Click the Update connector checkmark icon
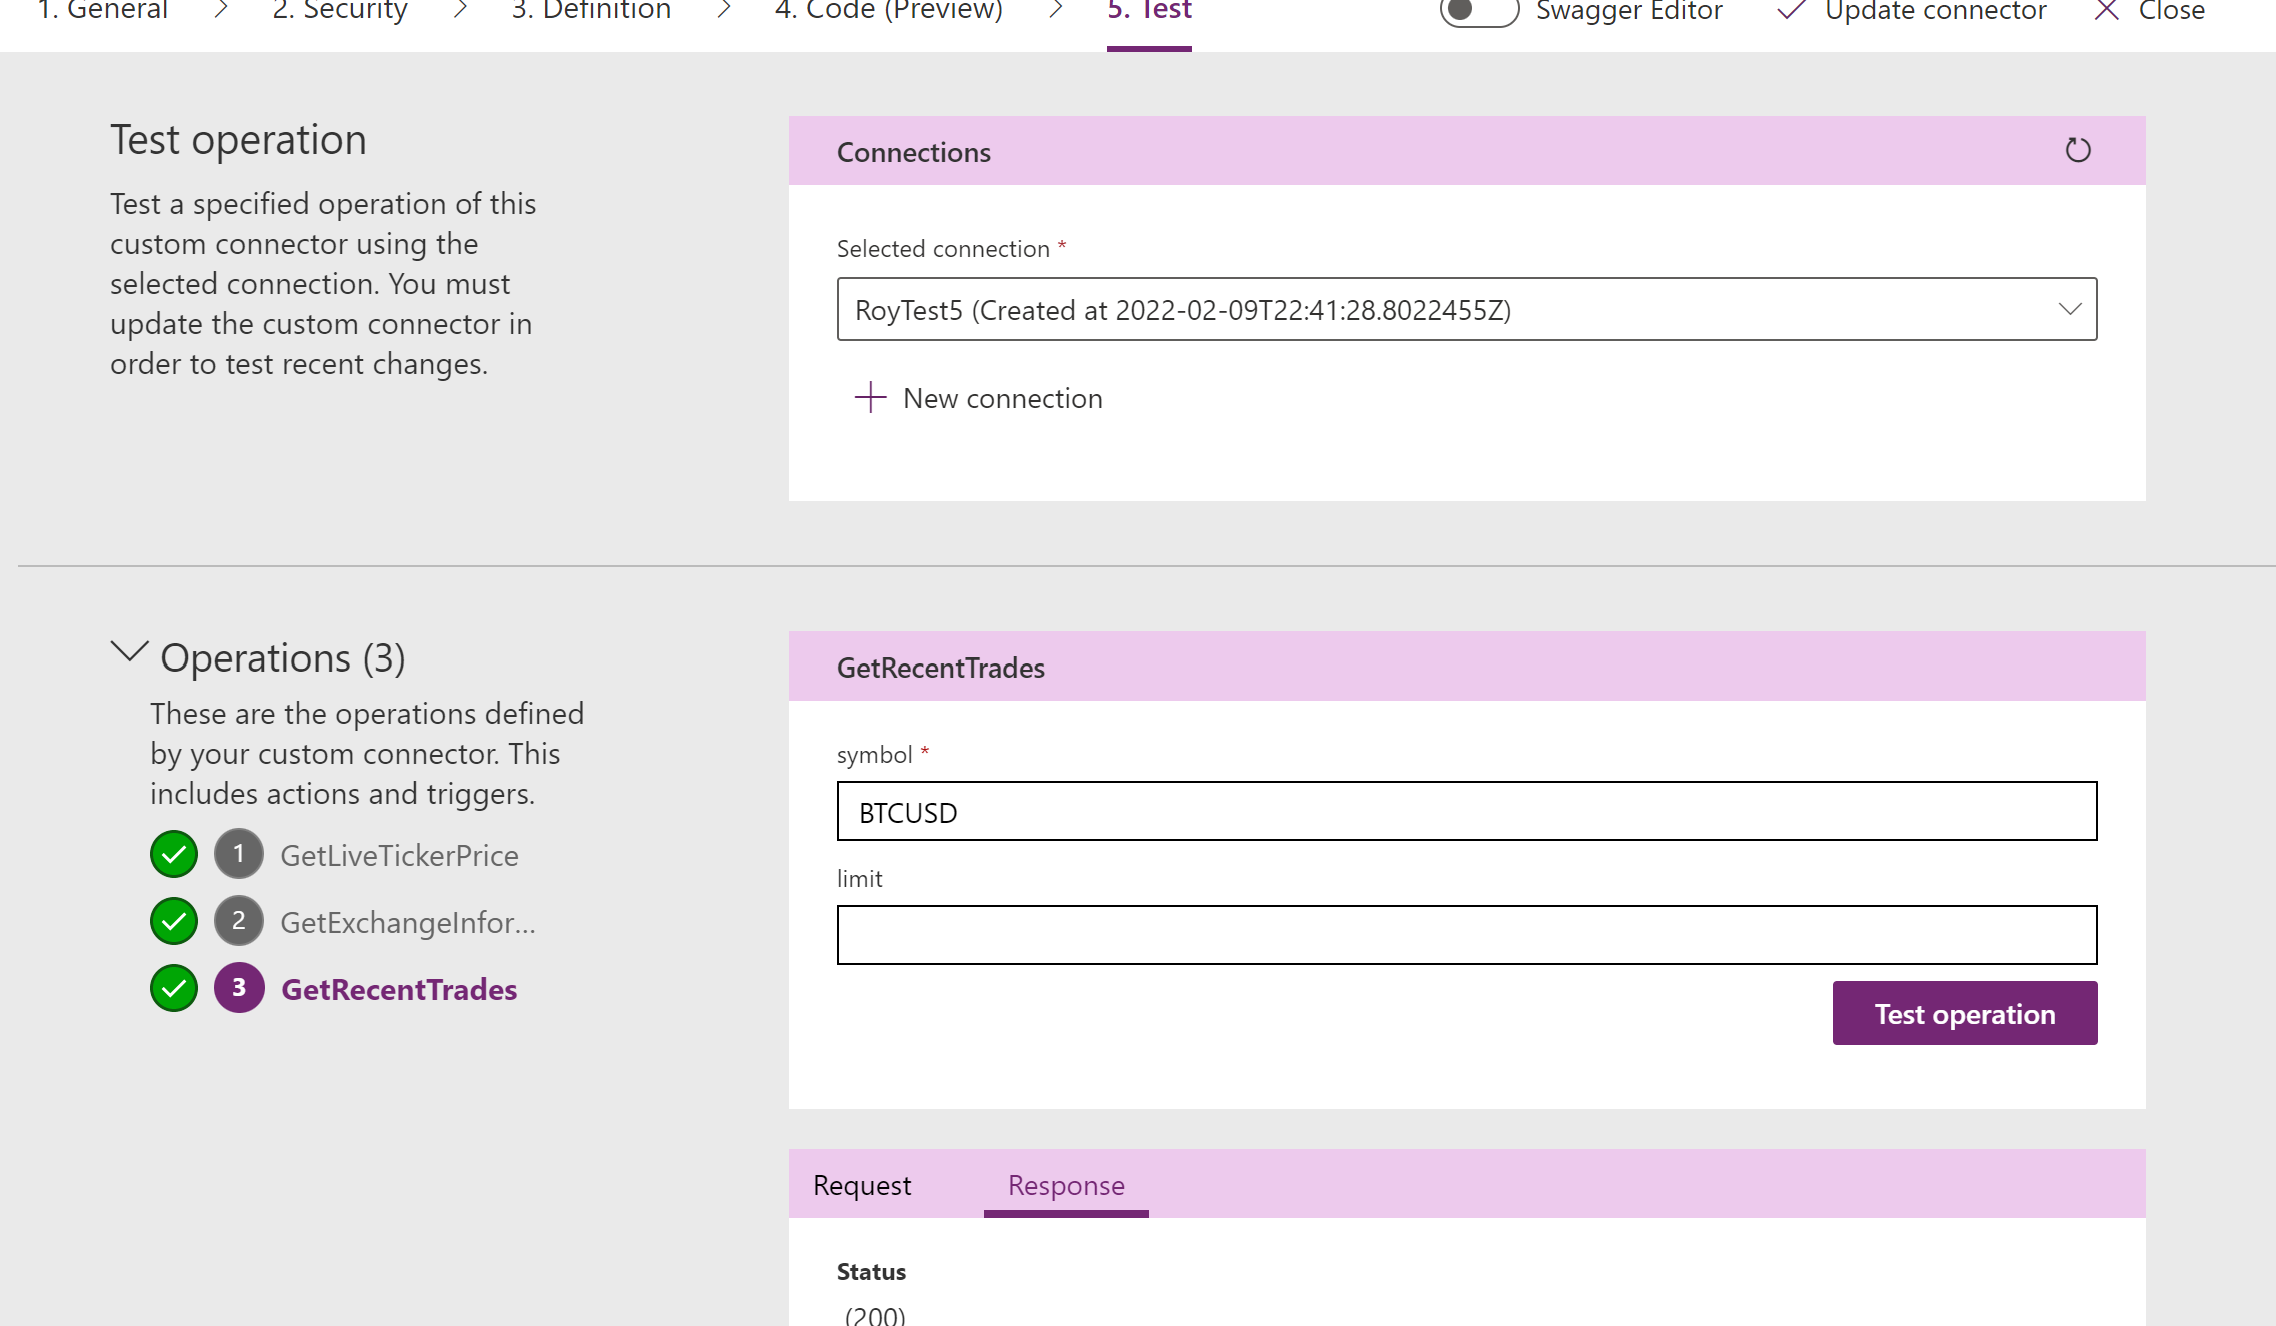Screen dimensions: 2276x1326 tap(1791, 11)
